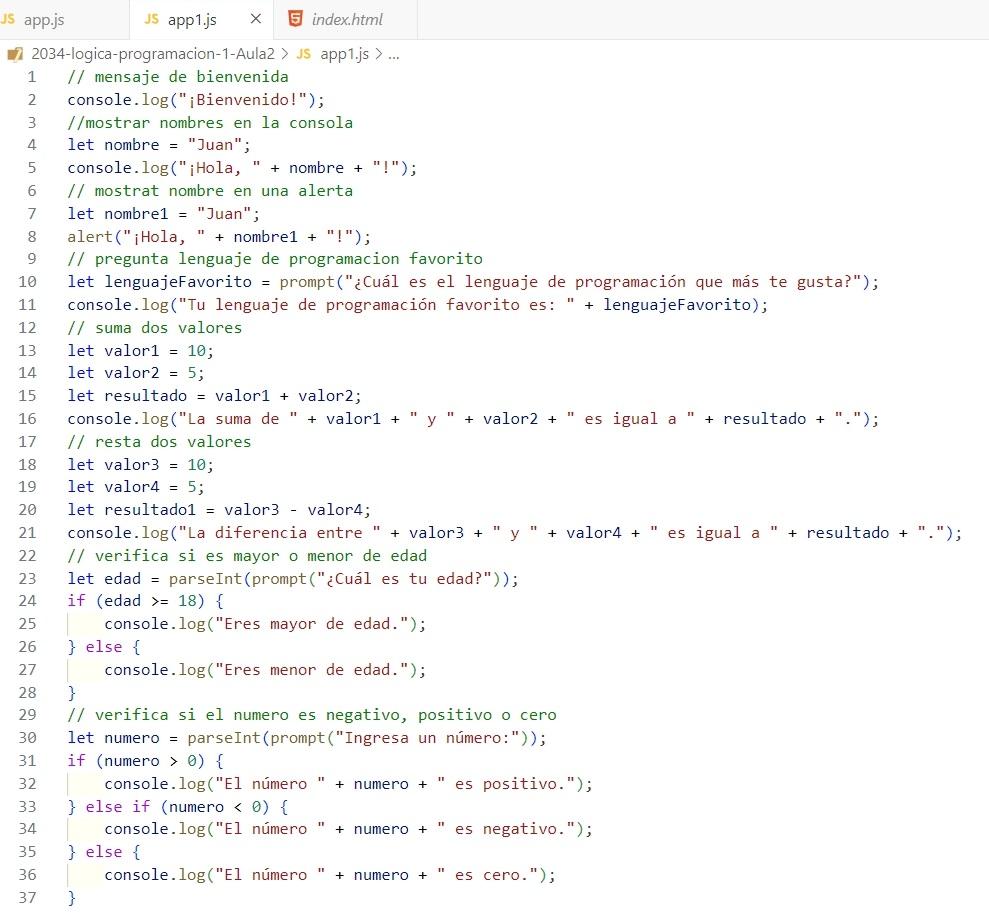Screen dimensions: 989x913
Task: Click nombre1 declaration on line 7
Action: [x=136, y=214]
